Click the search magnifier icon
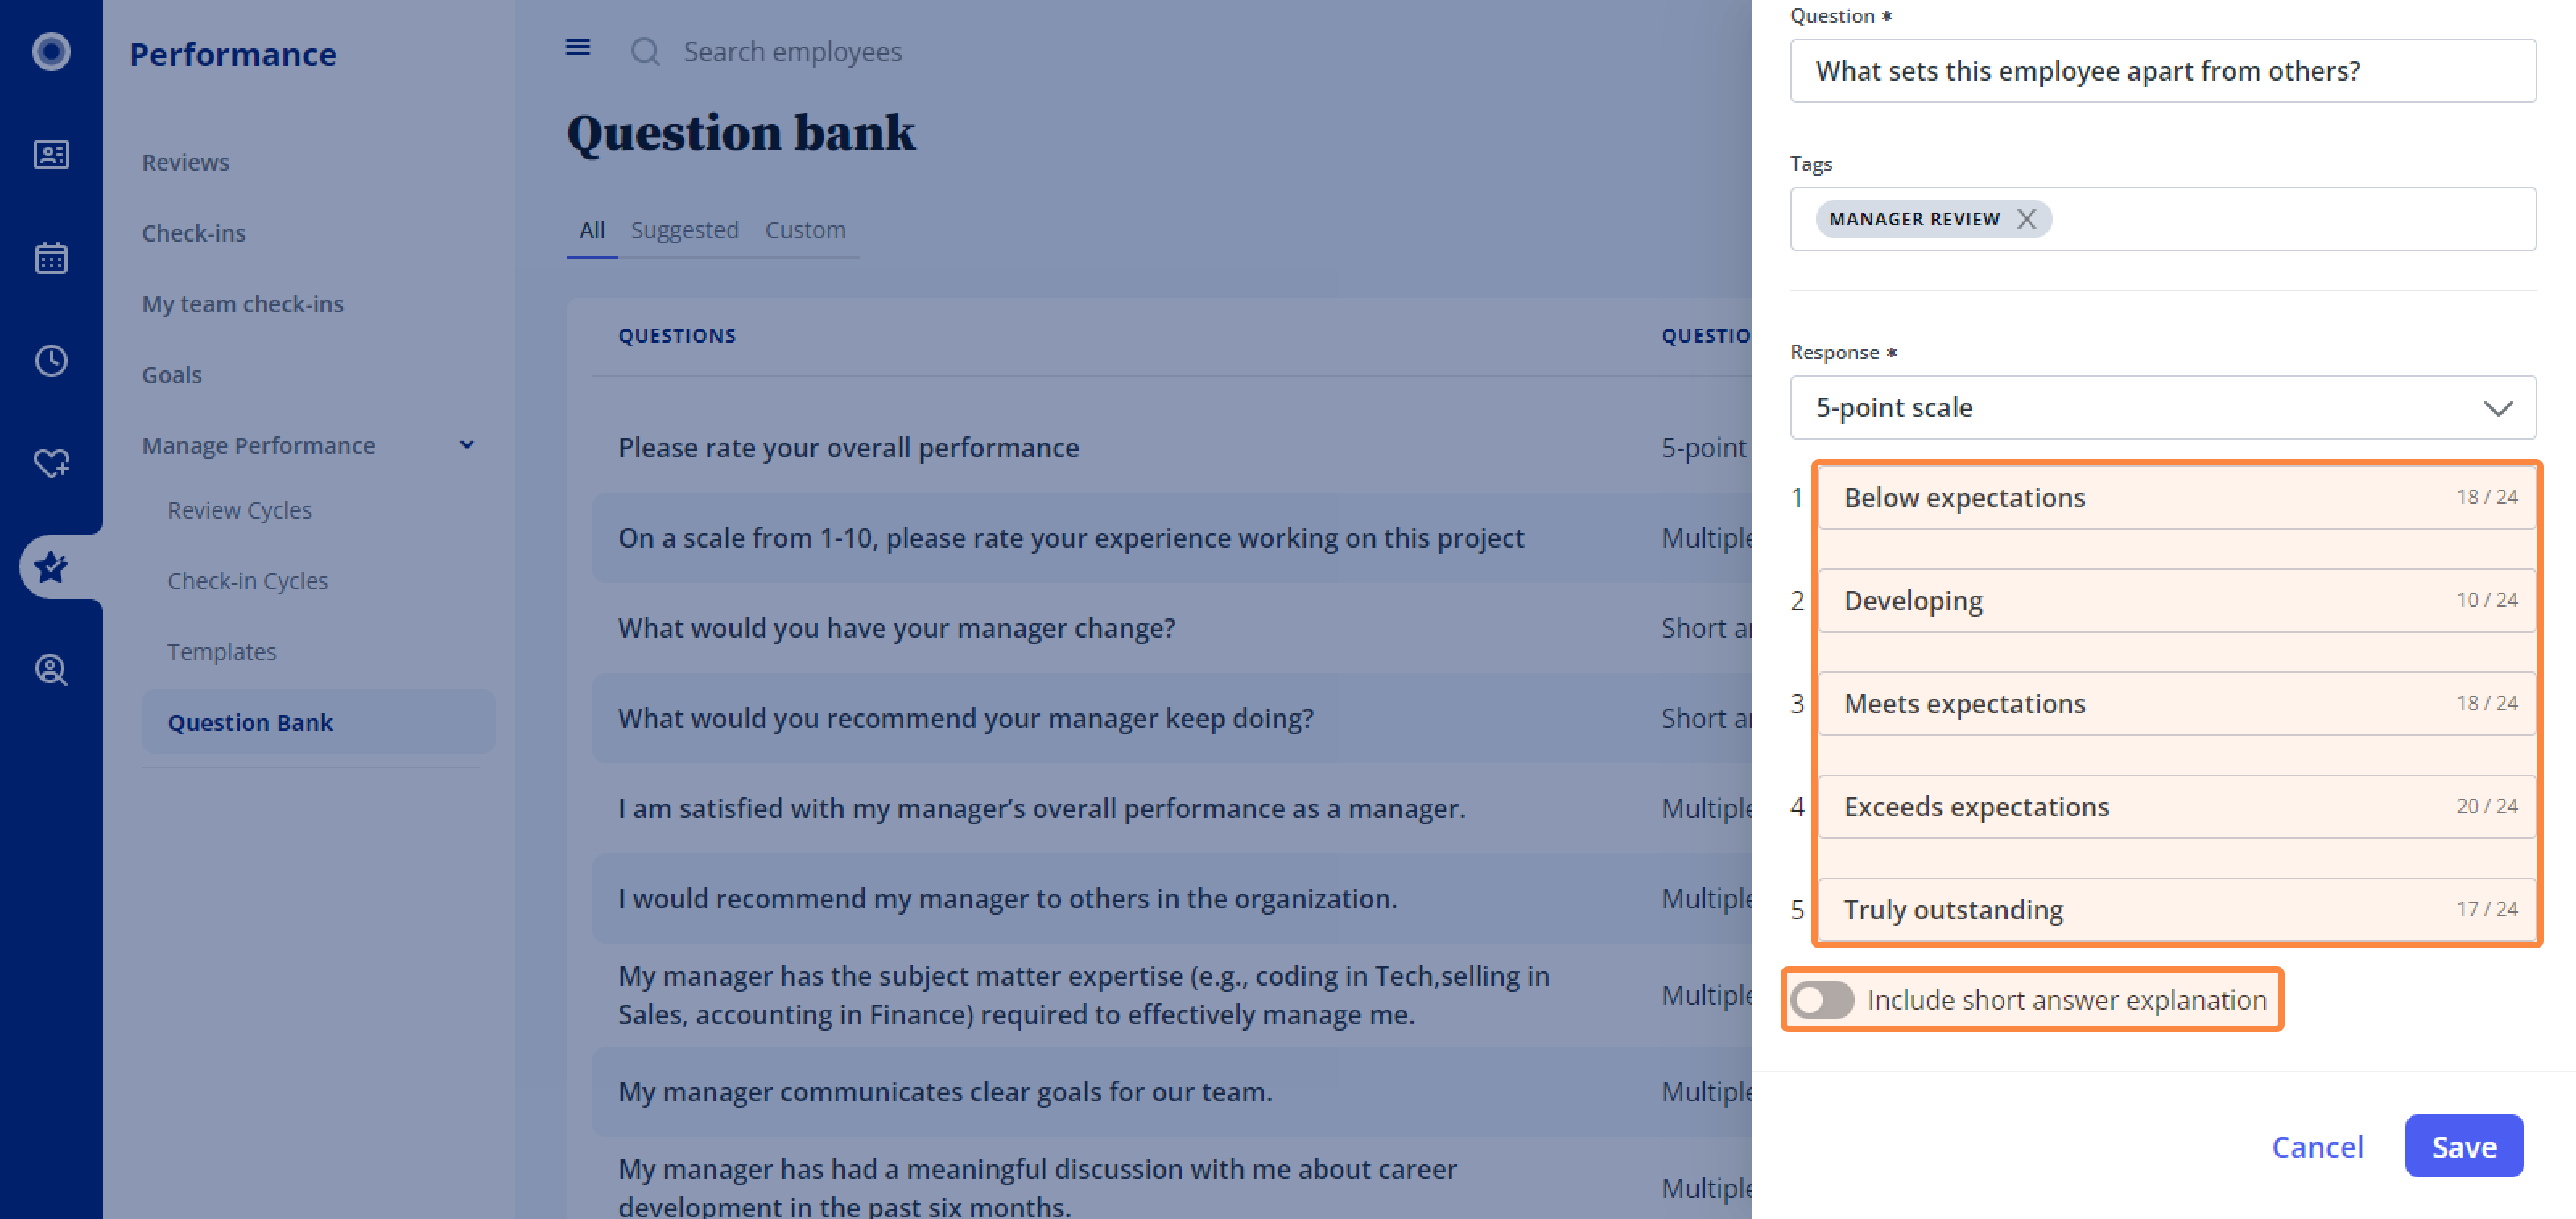The image size is (2576, 1219). (x=645, y=51)
